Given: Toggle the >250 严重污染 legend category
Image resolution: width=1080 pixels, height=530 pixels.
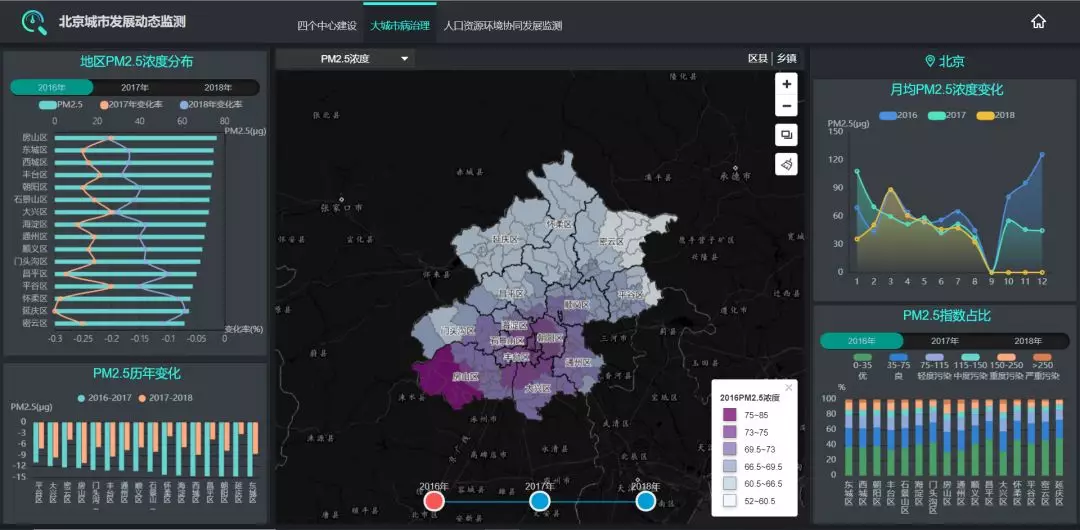Looking at the screenshot, I should [x=1042, y=365].
